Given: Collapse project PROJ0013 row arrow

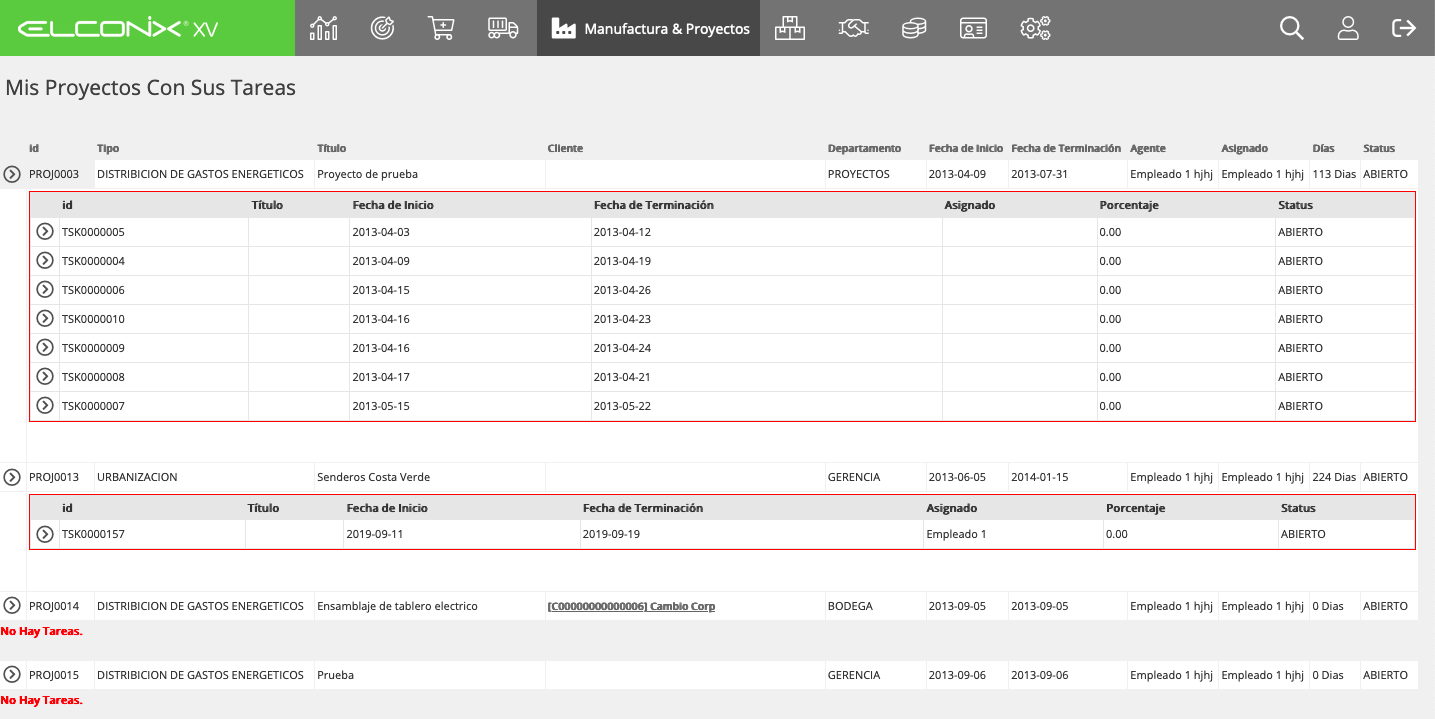Looking at the screenshot, I should coord(12,477).
